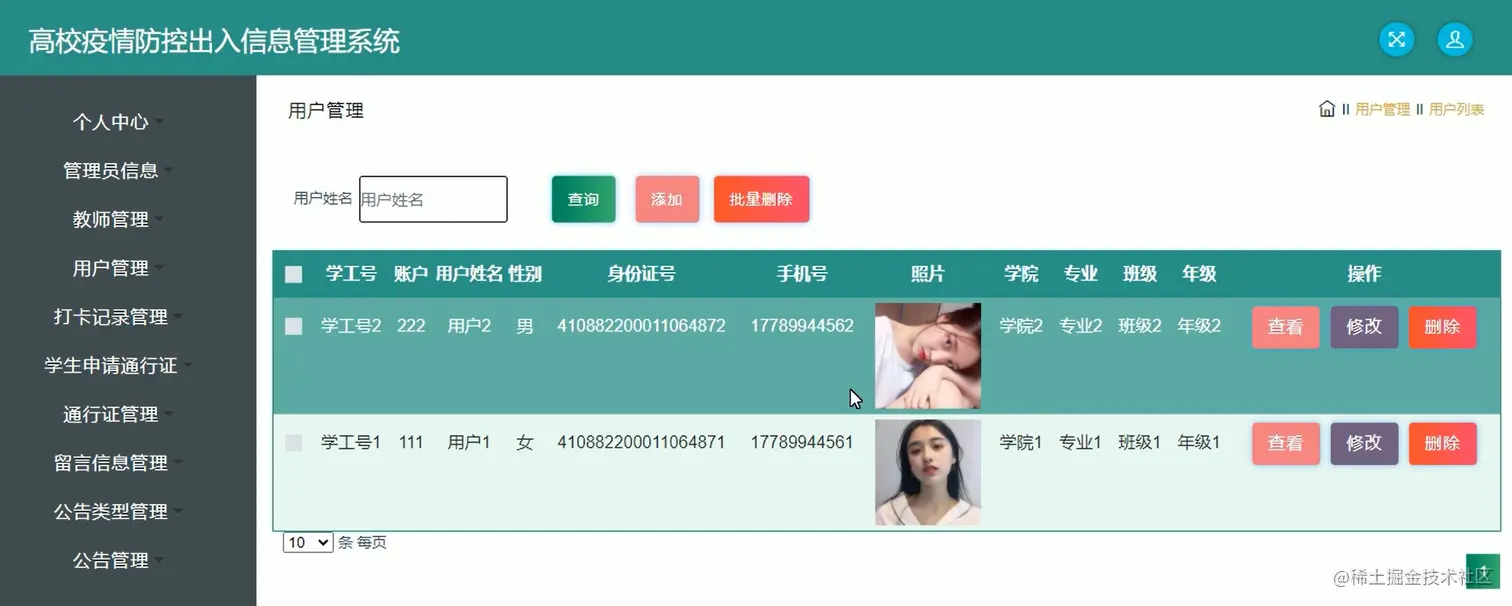Open the 用户管理 sidebar menu item

point(110,268)
